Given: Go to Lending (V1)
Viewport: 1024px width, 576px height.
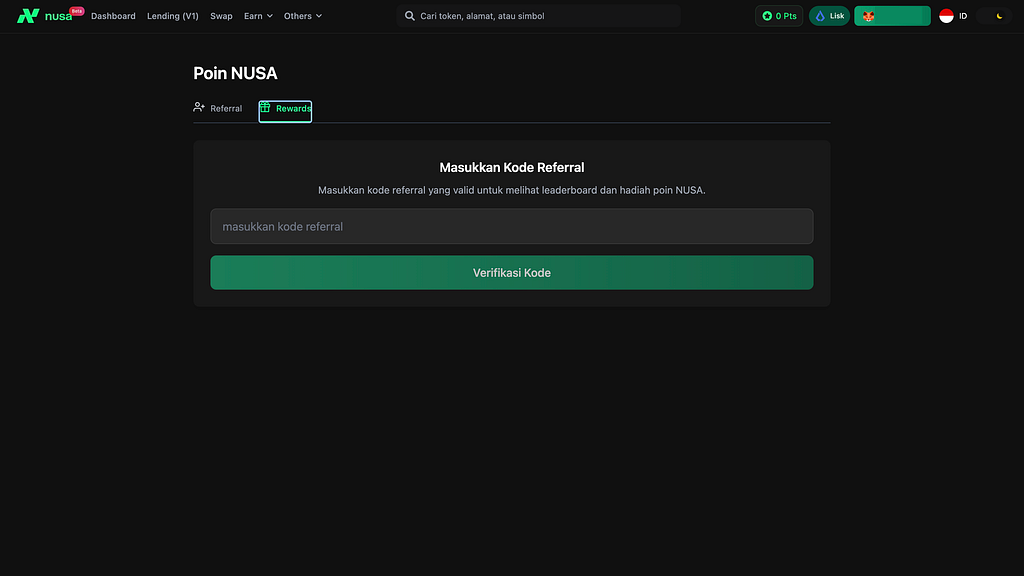Looking at the screenshot, I should pyautogui.click(x=172, y=16).
